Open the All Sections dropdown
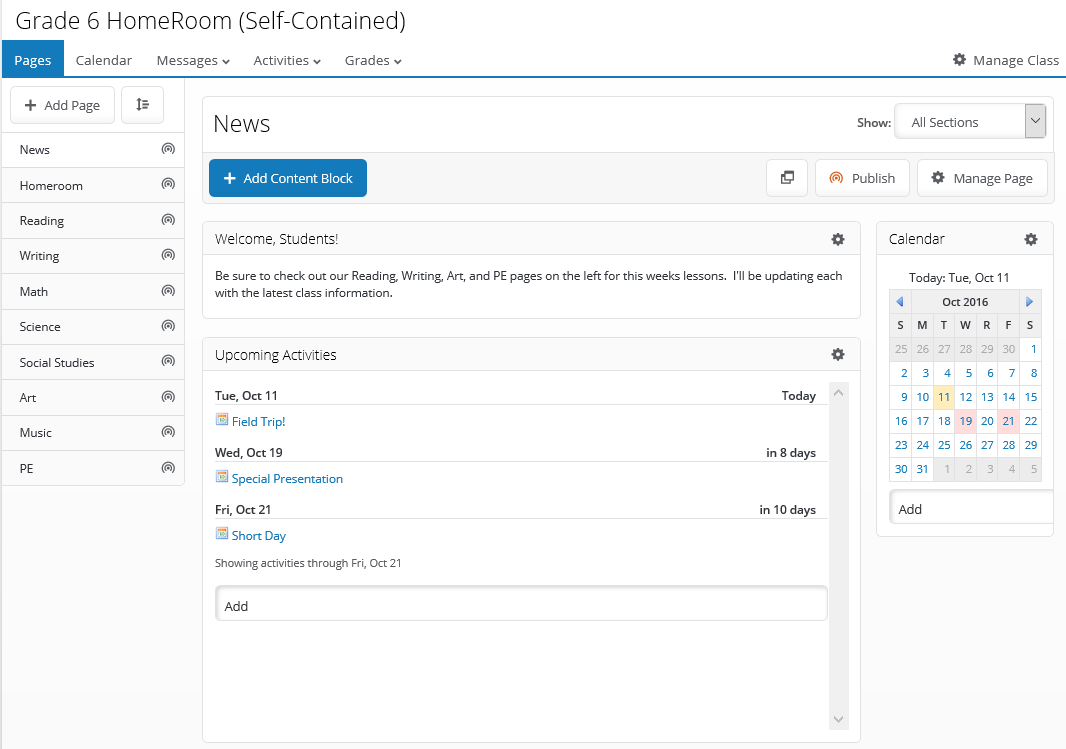 tap(969, 122)
